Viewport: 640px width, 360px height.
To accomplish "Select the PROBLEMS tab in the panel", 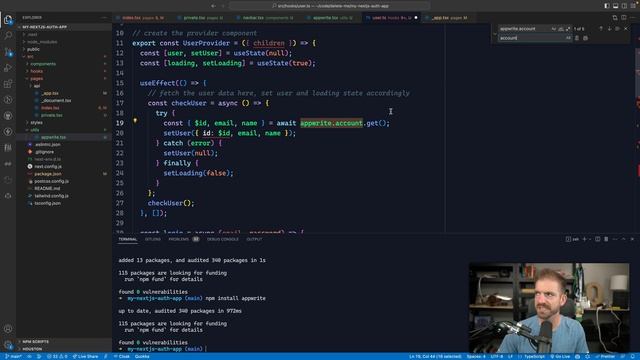I will click(x=184, y=239).
